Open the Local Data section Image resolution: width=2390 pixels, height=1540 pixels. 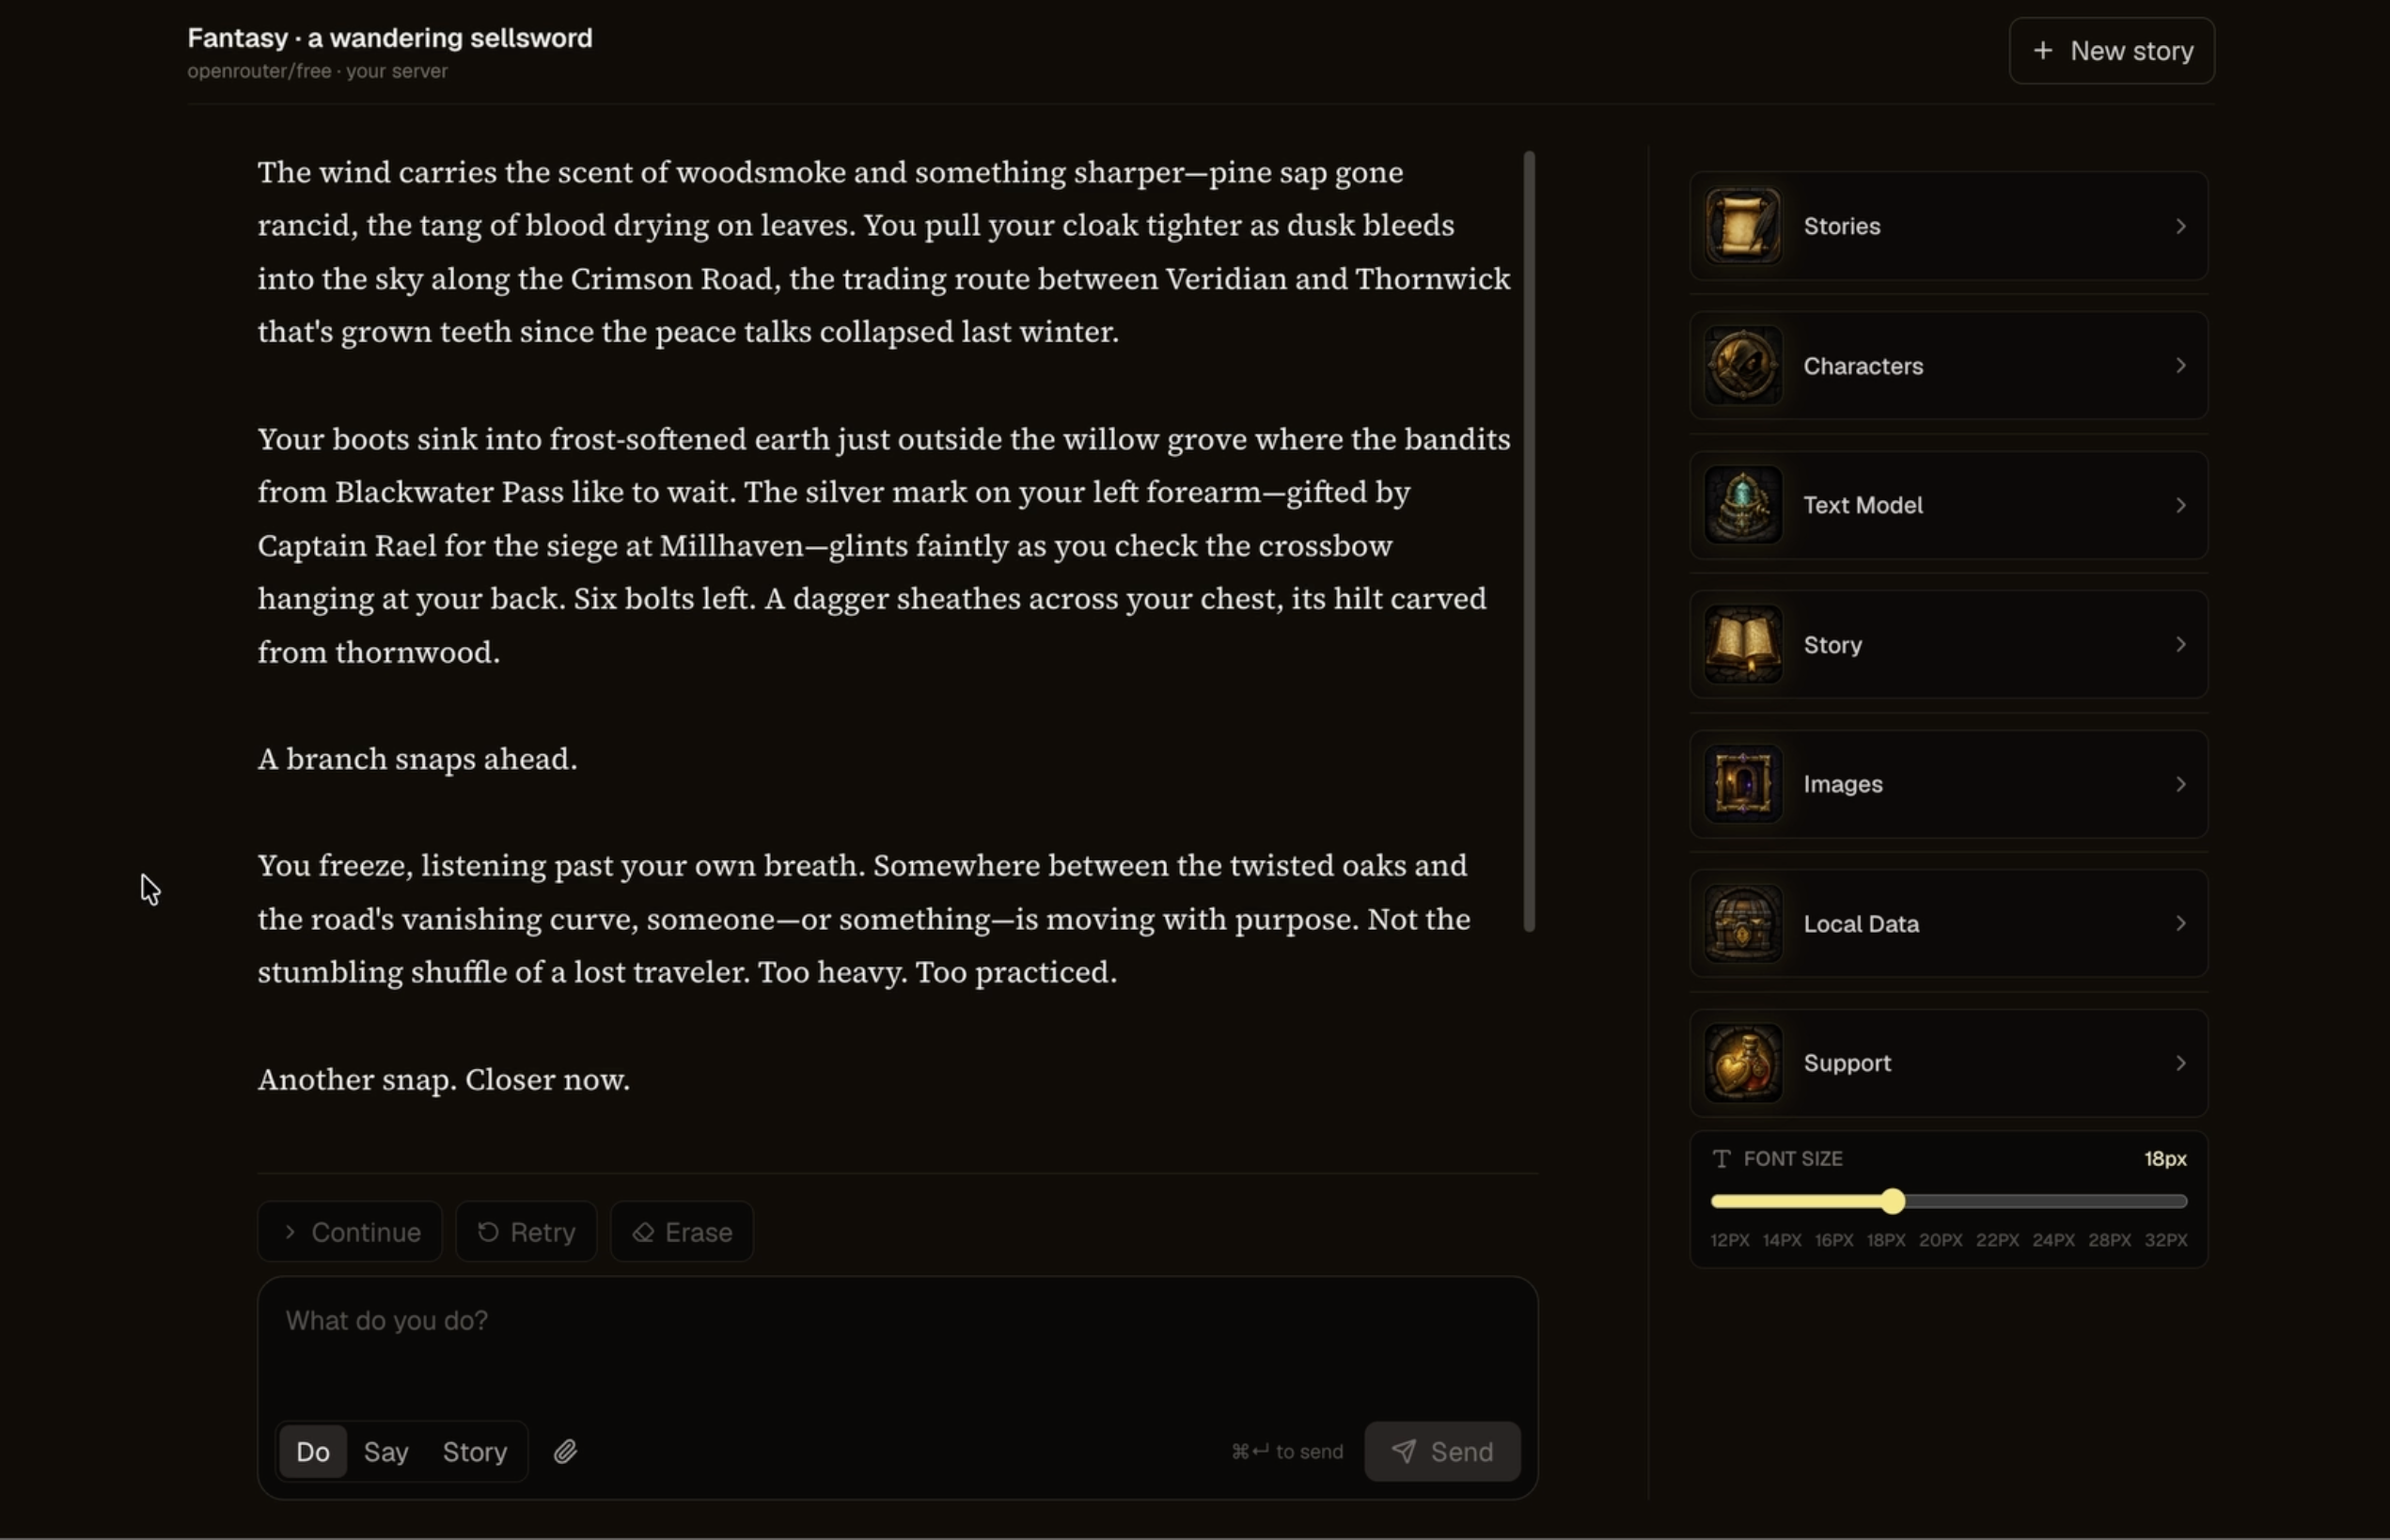[x=1949, y=924]
